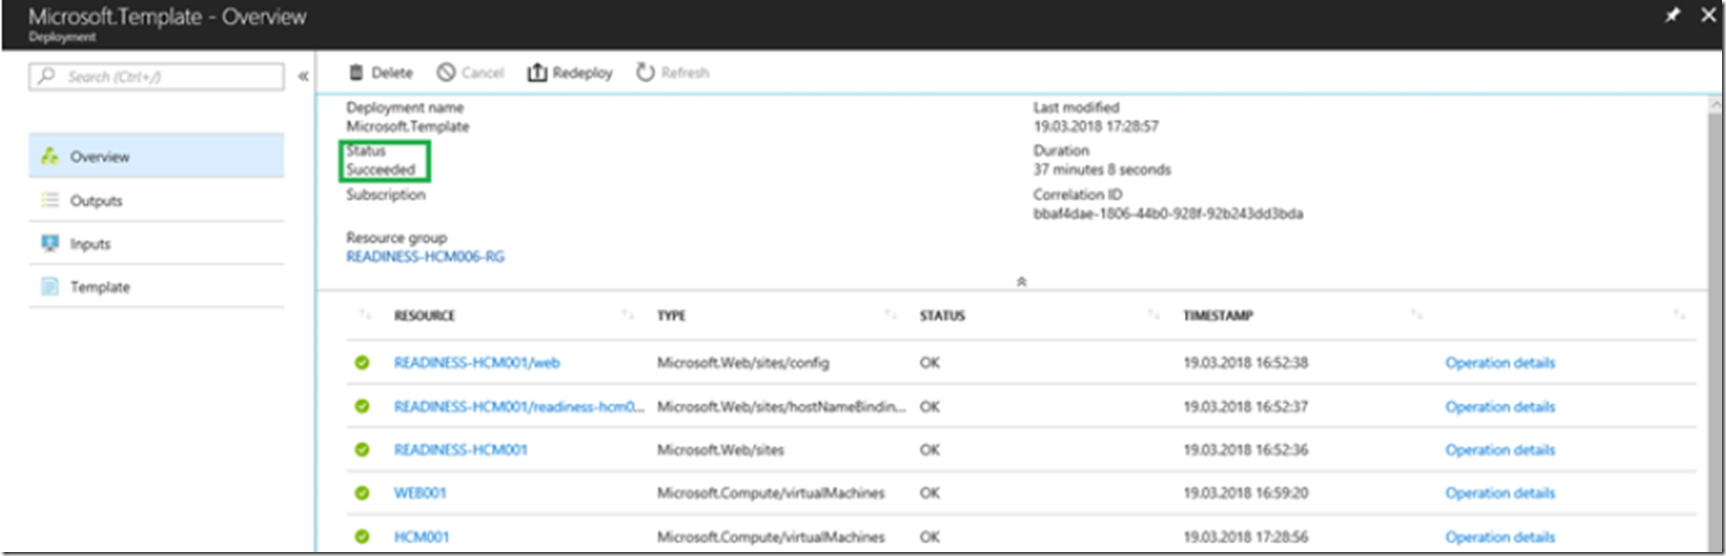Screen dimensions: 1726x556
Task: Select timestamp '19.03.2018 16:59:20'
Action: click(1246, 493)
